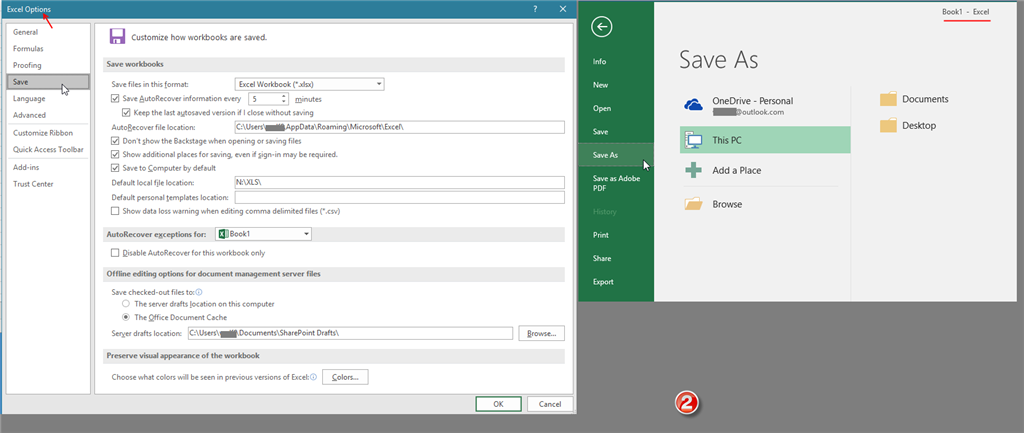1024x433 pixels.
Task: Click in the Default local file location field
Action: point(400,182)
